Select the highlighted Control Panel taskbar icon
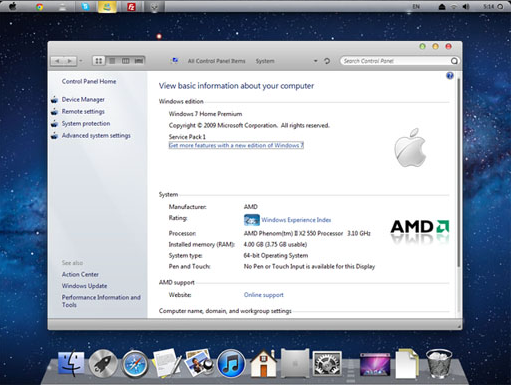The height and width of the screenshot is (385, 511). tap(107, 7)
